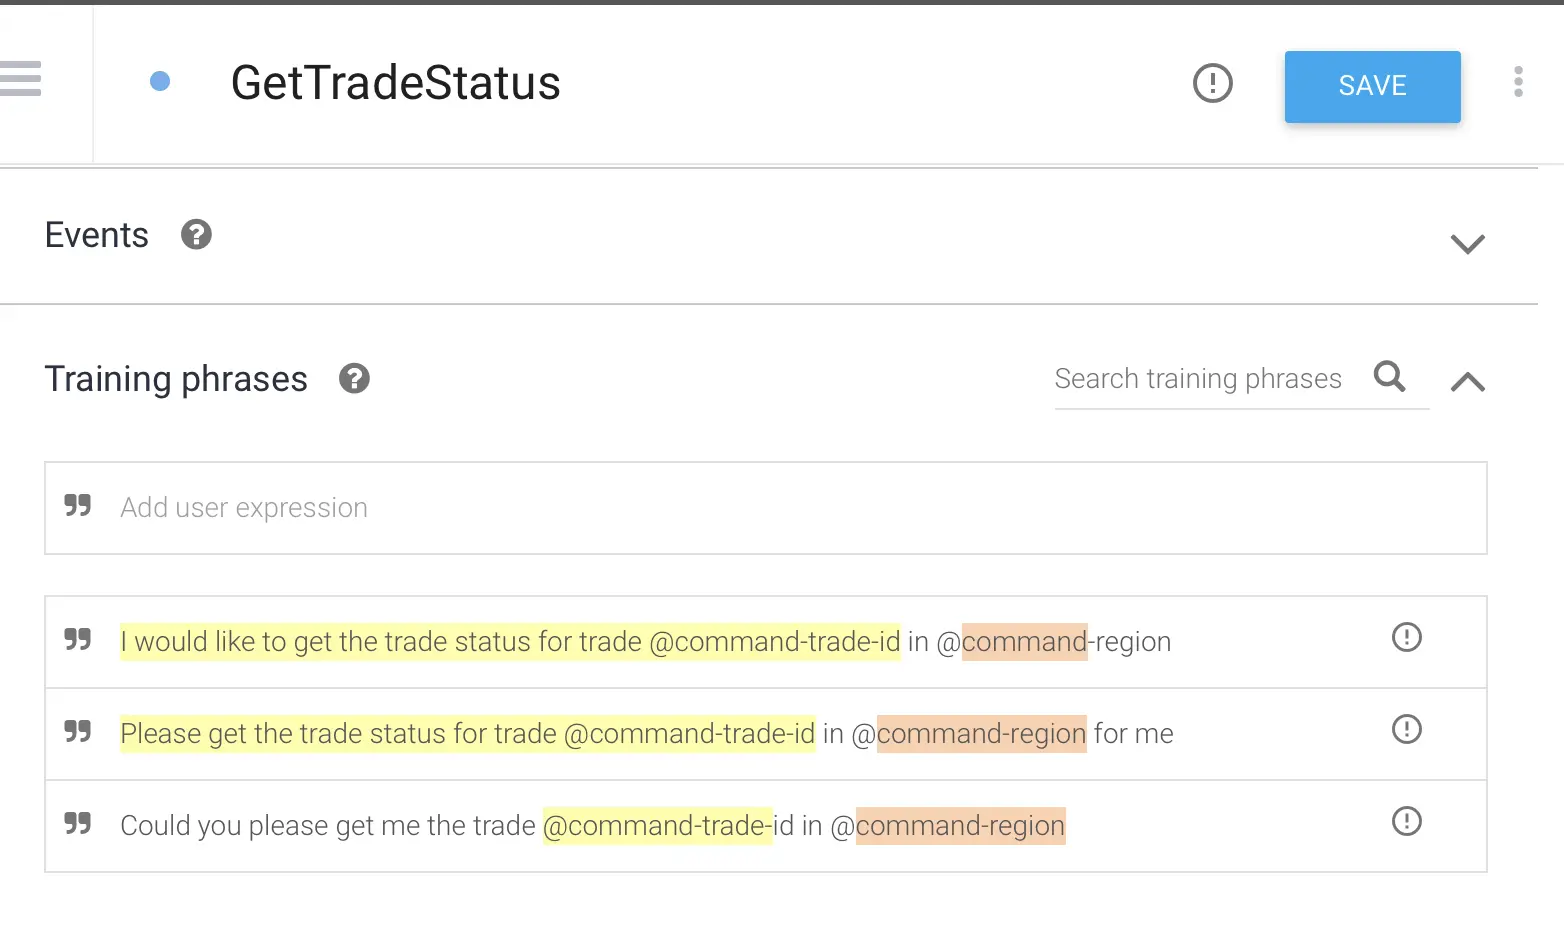The height and width of the screenshot is (931, 1564).
Task: Click the warning icon next to SAVE
Action: (1212, 83)
